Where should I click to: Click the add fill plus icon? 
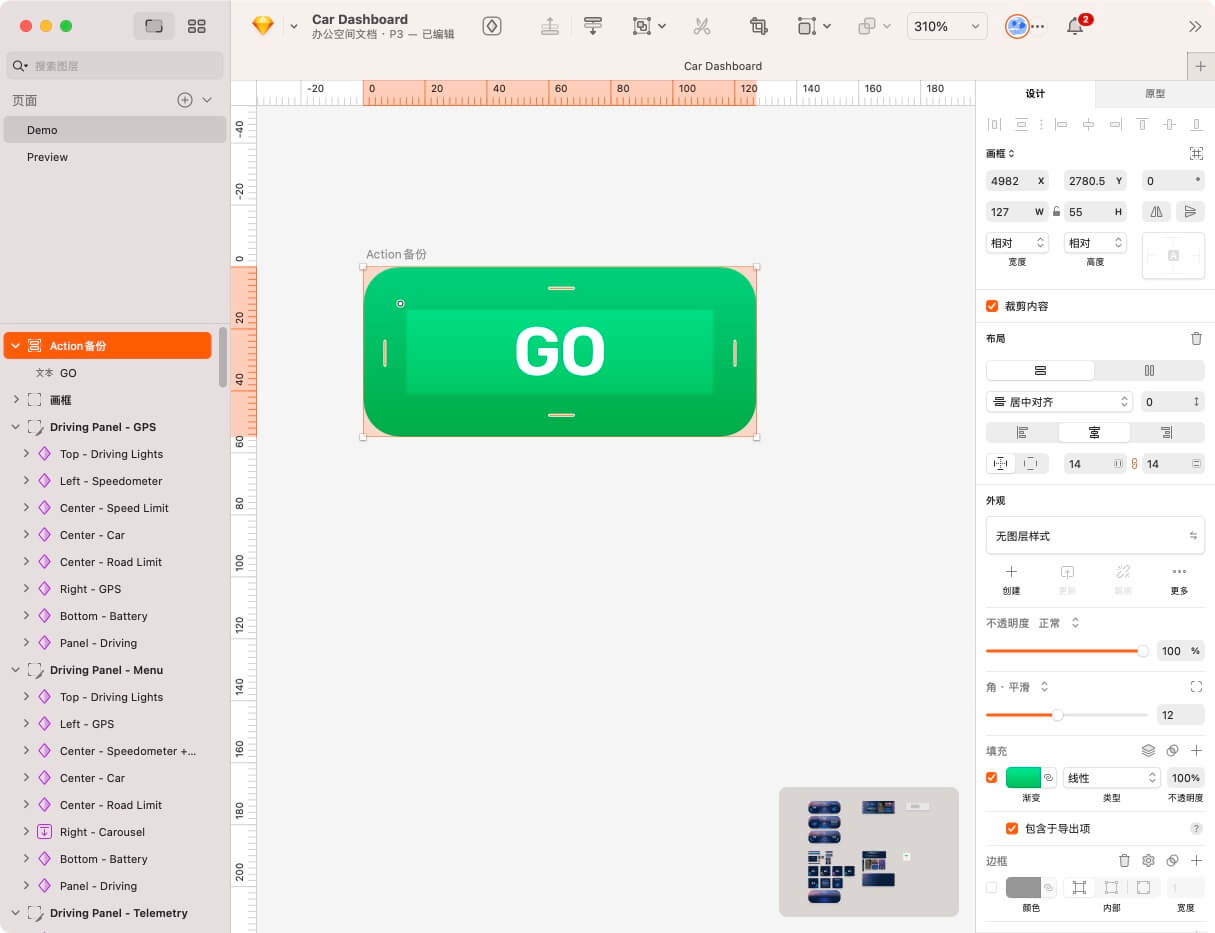click(x=1196, y=751)
